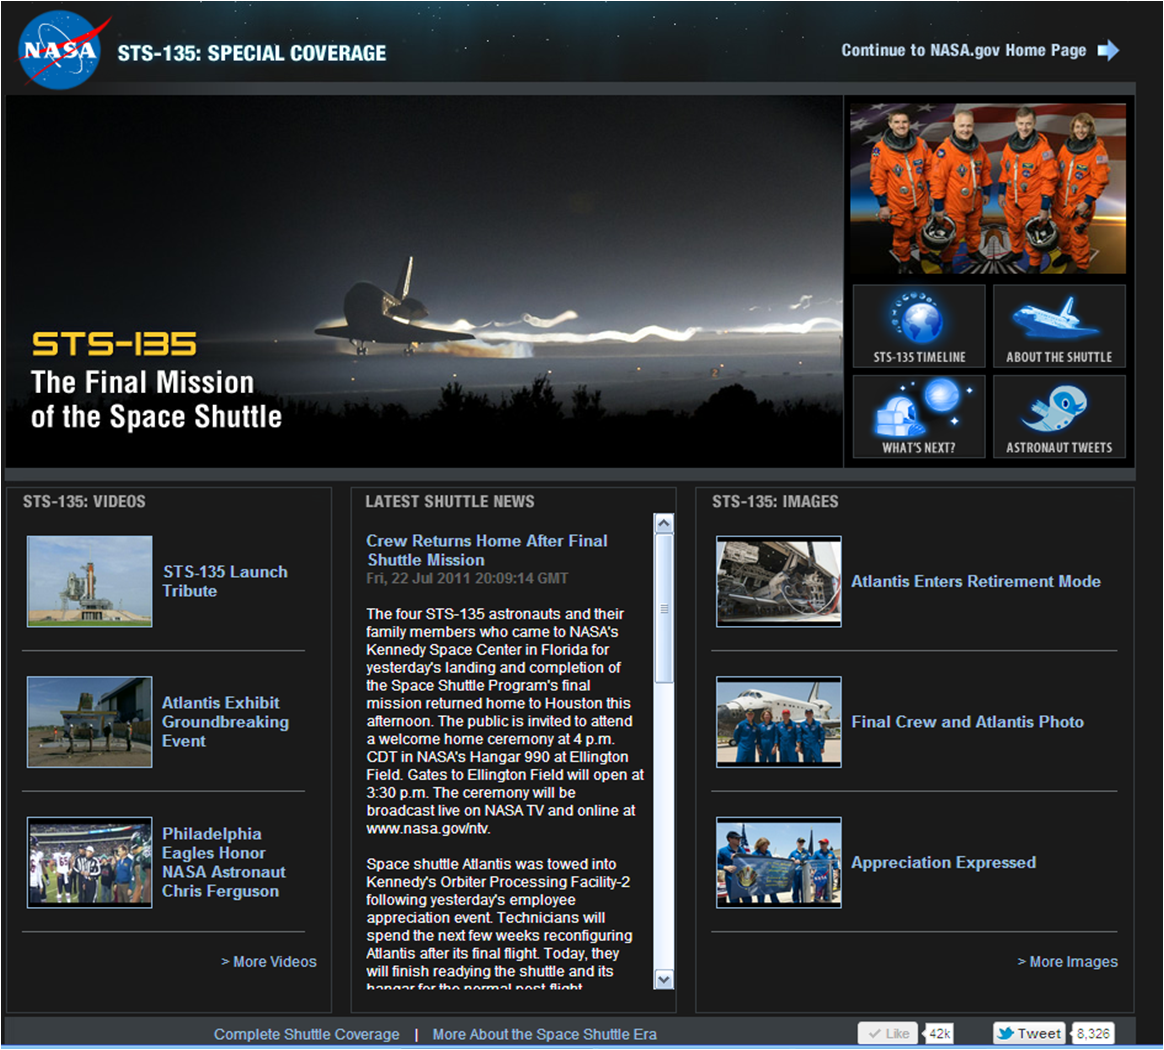The image size is (1164, 1050).
Task: Open Astronaut Tweets bird icon tile
Action: [1059, 417]
